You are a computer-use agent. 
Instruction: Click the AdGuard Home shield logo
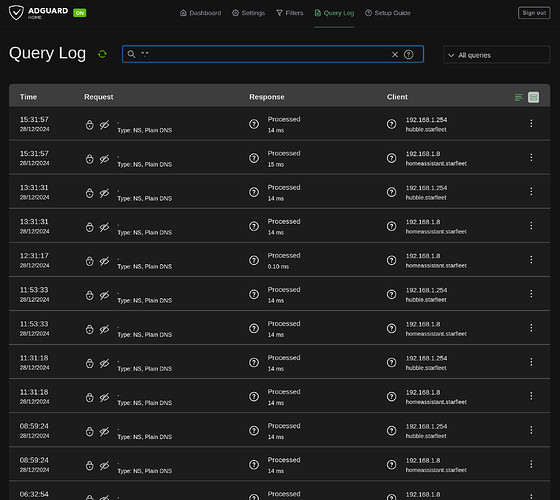[16, 12]
